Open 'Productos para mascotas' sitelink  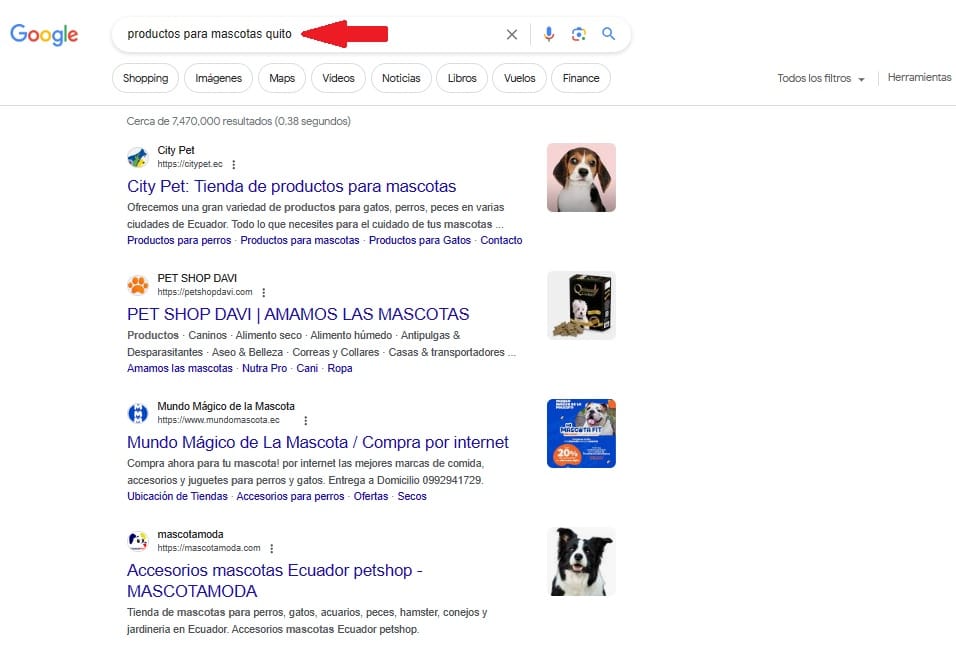point(300,240)
